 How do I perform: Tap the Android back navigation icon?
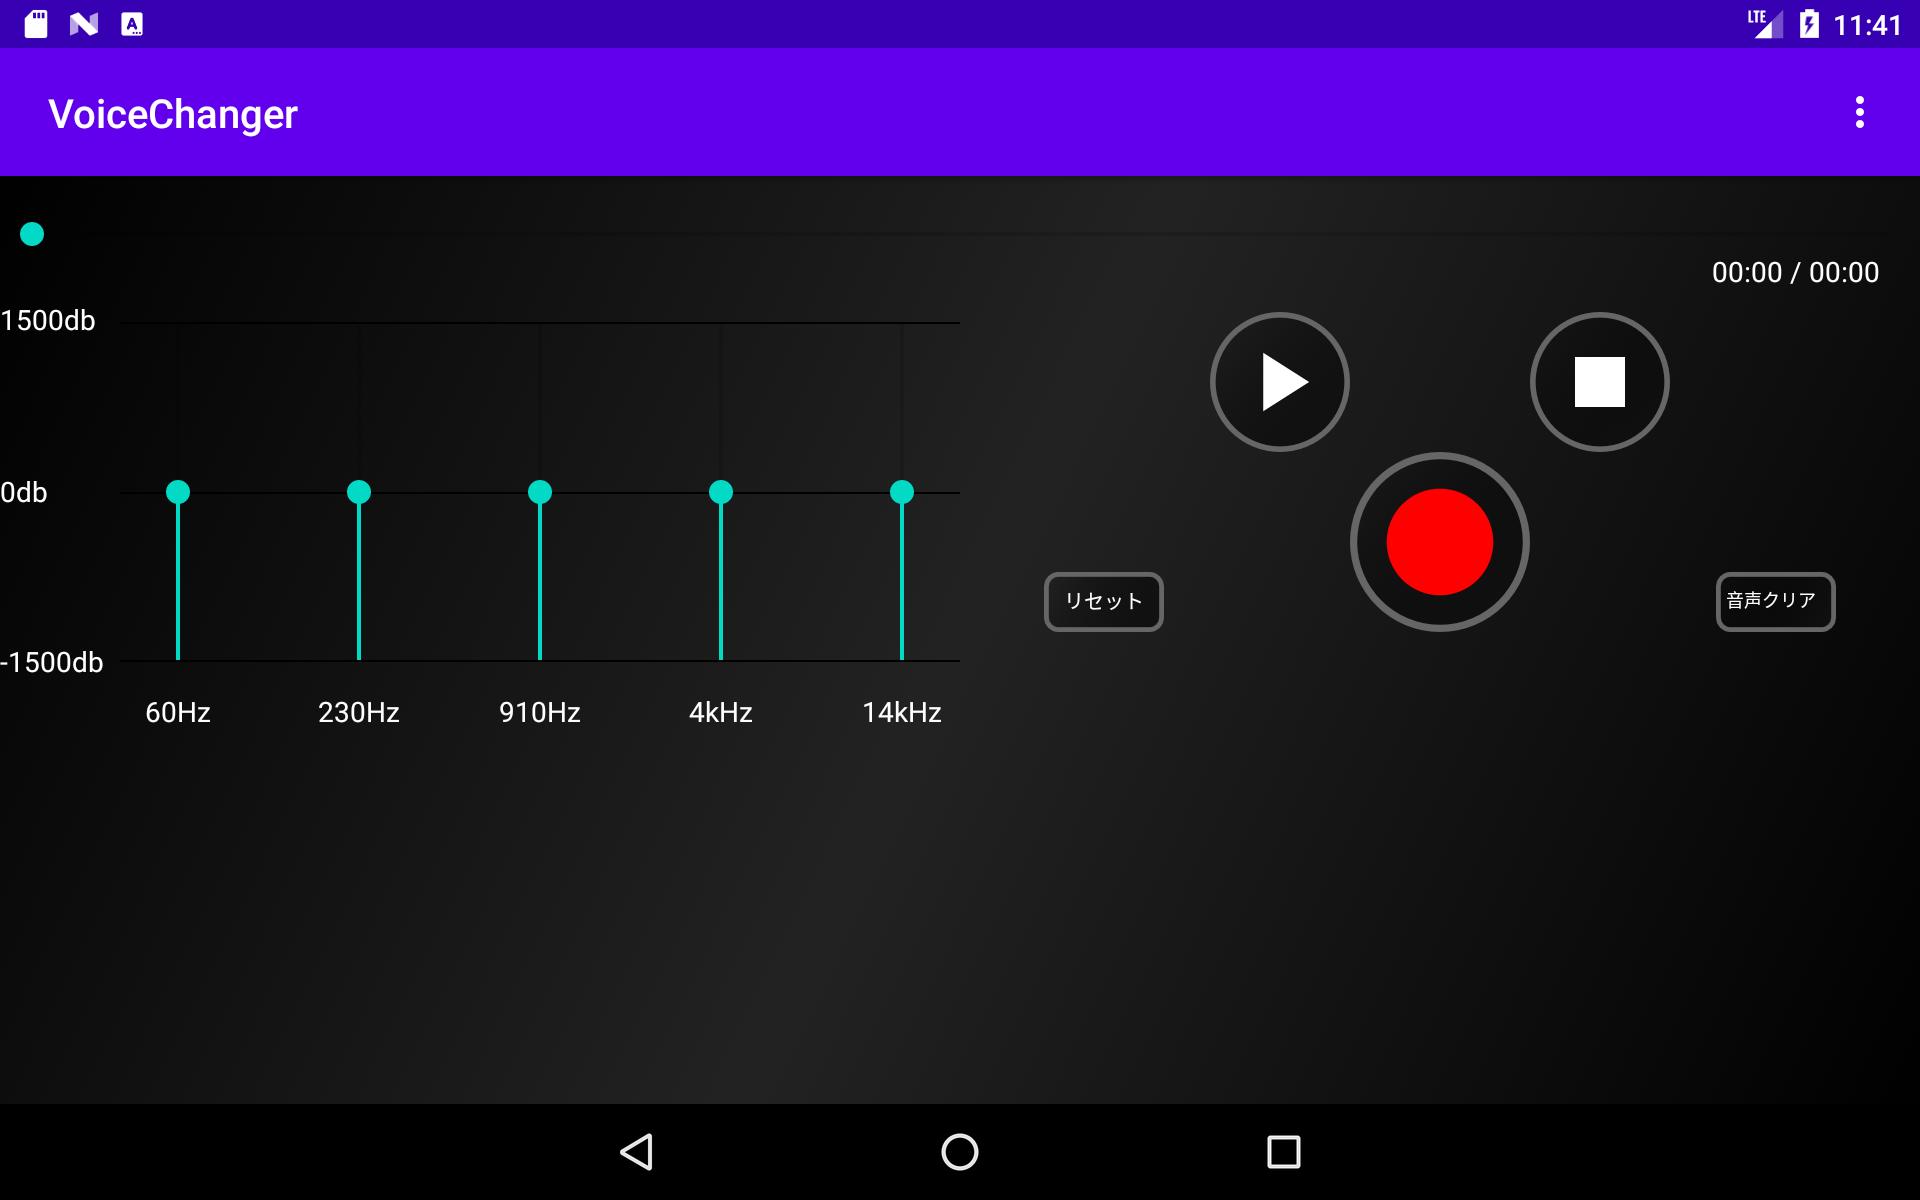click(637, 1152)
